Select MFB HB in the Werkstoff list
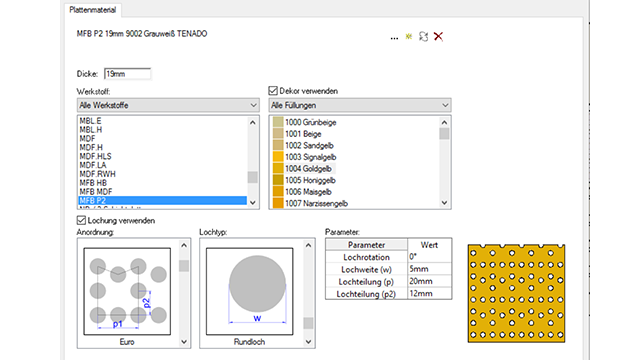 pyautogui.click(x=93, y=183)
